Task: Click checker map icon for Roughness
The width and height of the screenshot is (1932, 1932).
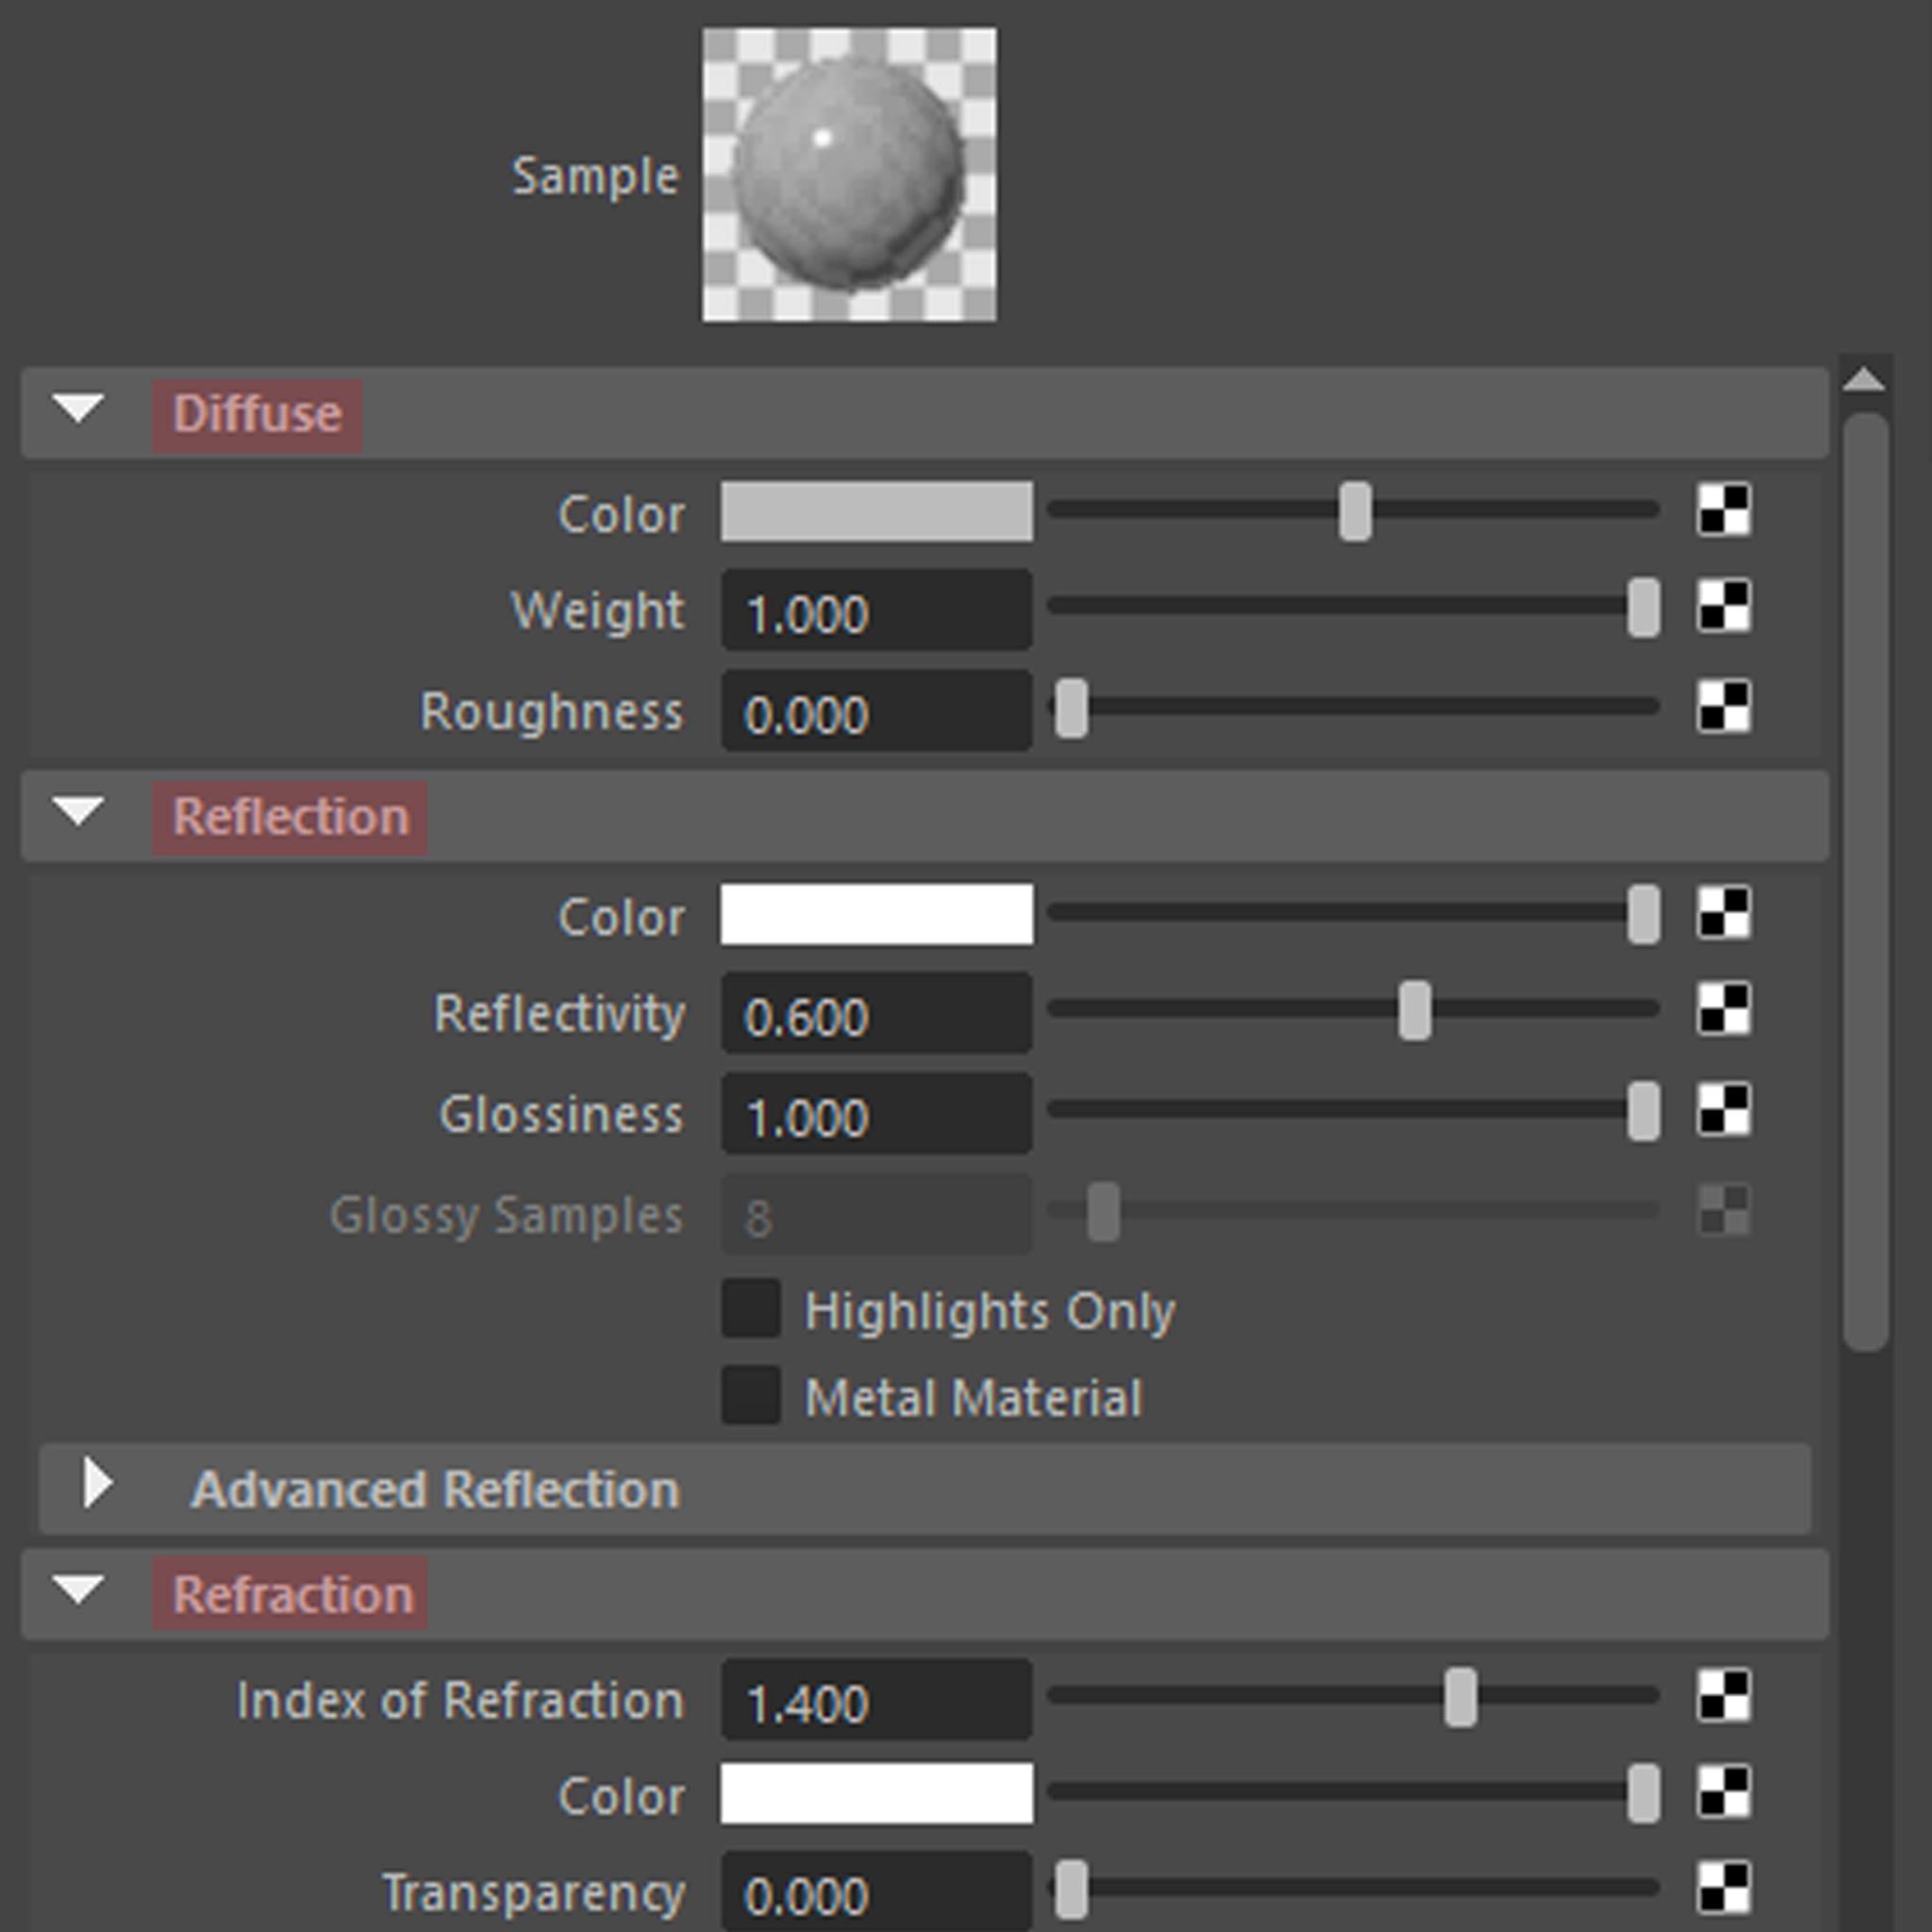Action: pos(1724,707)
